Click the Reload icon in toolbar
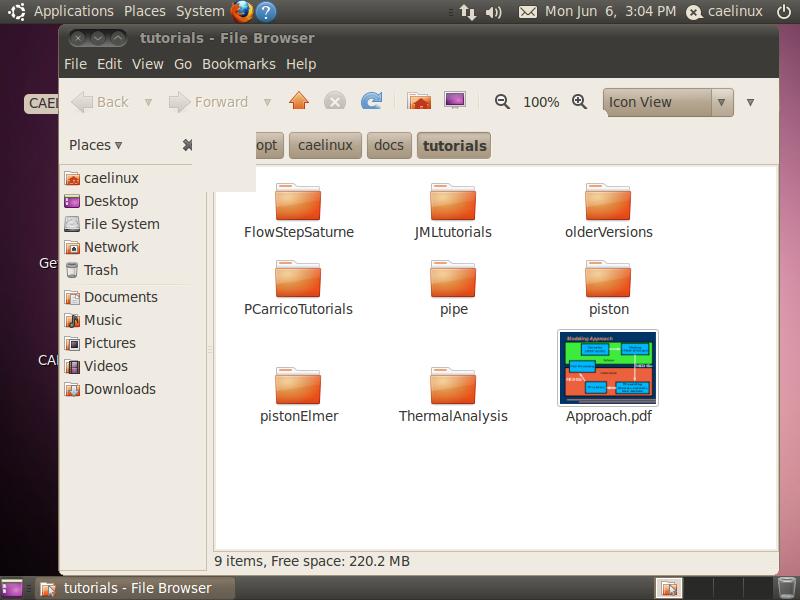The image size is (800, 600). tap(371, 101)
